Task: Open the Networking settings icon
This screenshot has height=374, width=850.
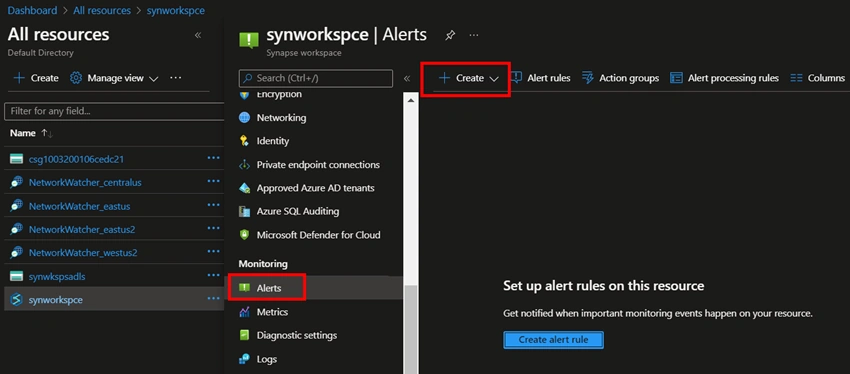Action: [244, 118]
